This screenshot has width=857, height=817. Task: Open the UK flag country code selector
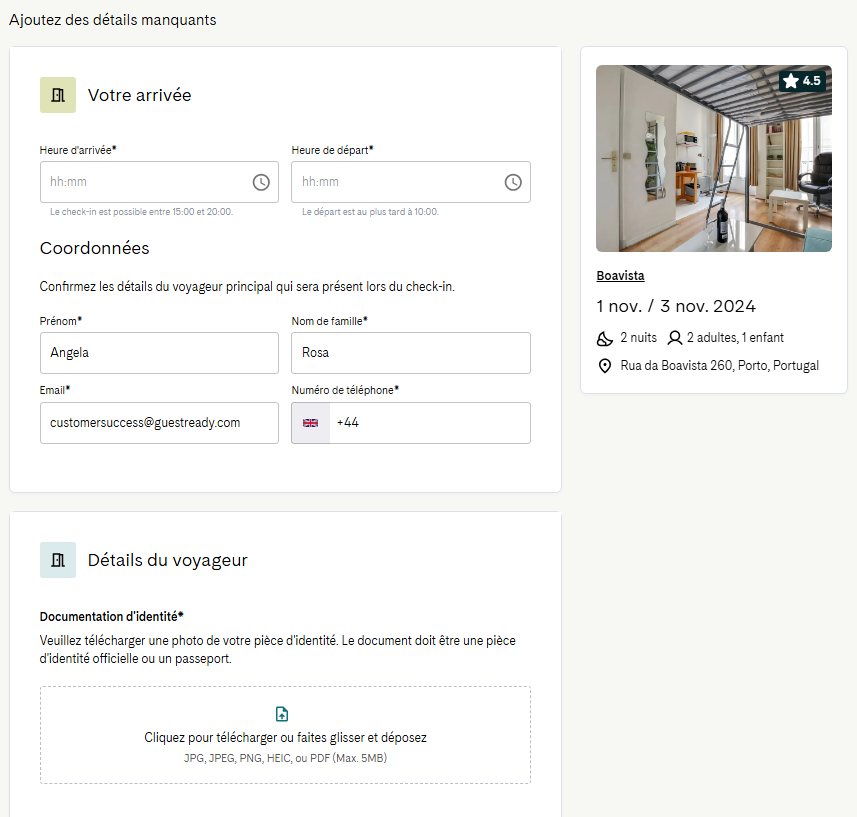click(x=310, y=423)
